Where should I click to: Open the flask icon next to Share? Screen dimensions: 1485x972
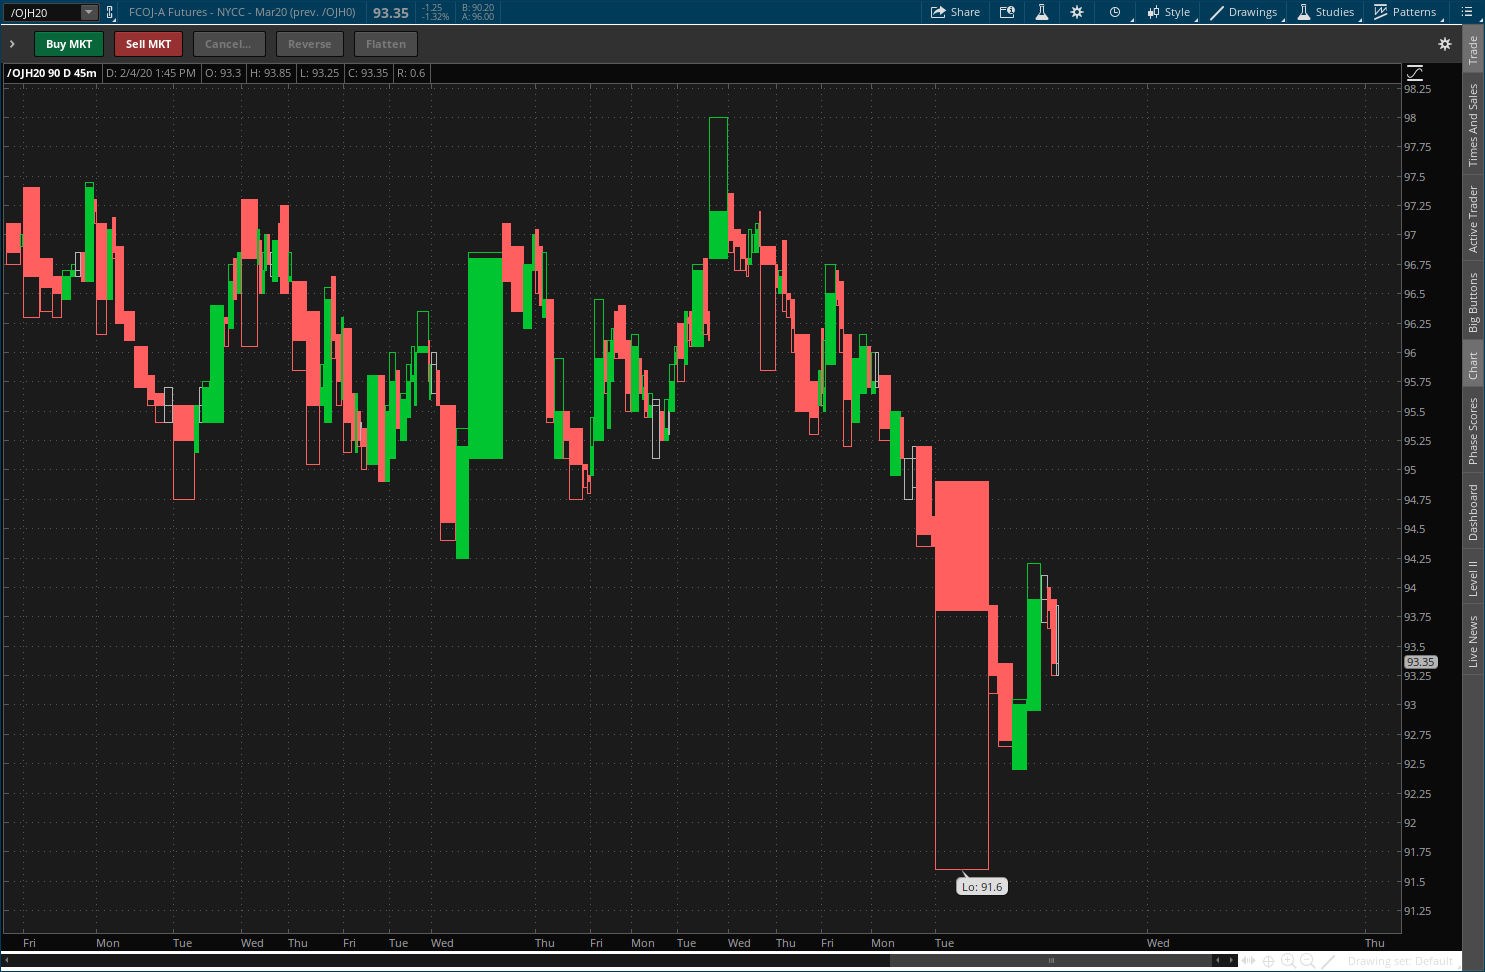1041,12
